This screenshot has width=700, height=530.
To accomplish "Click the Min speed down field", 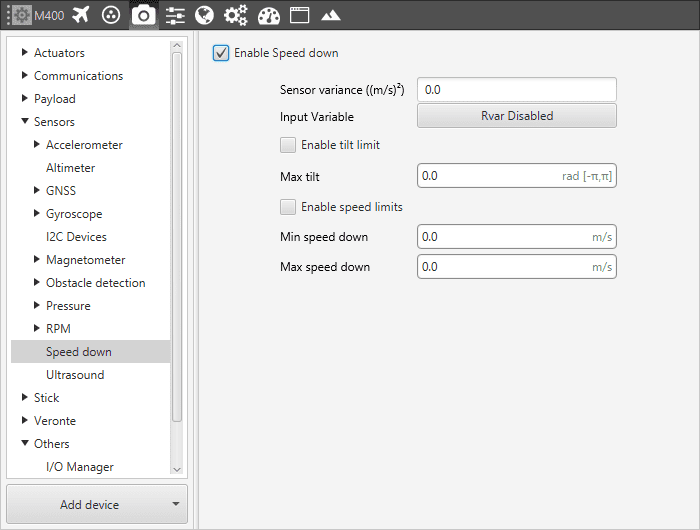I will coord(517,237).
